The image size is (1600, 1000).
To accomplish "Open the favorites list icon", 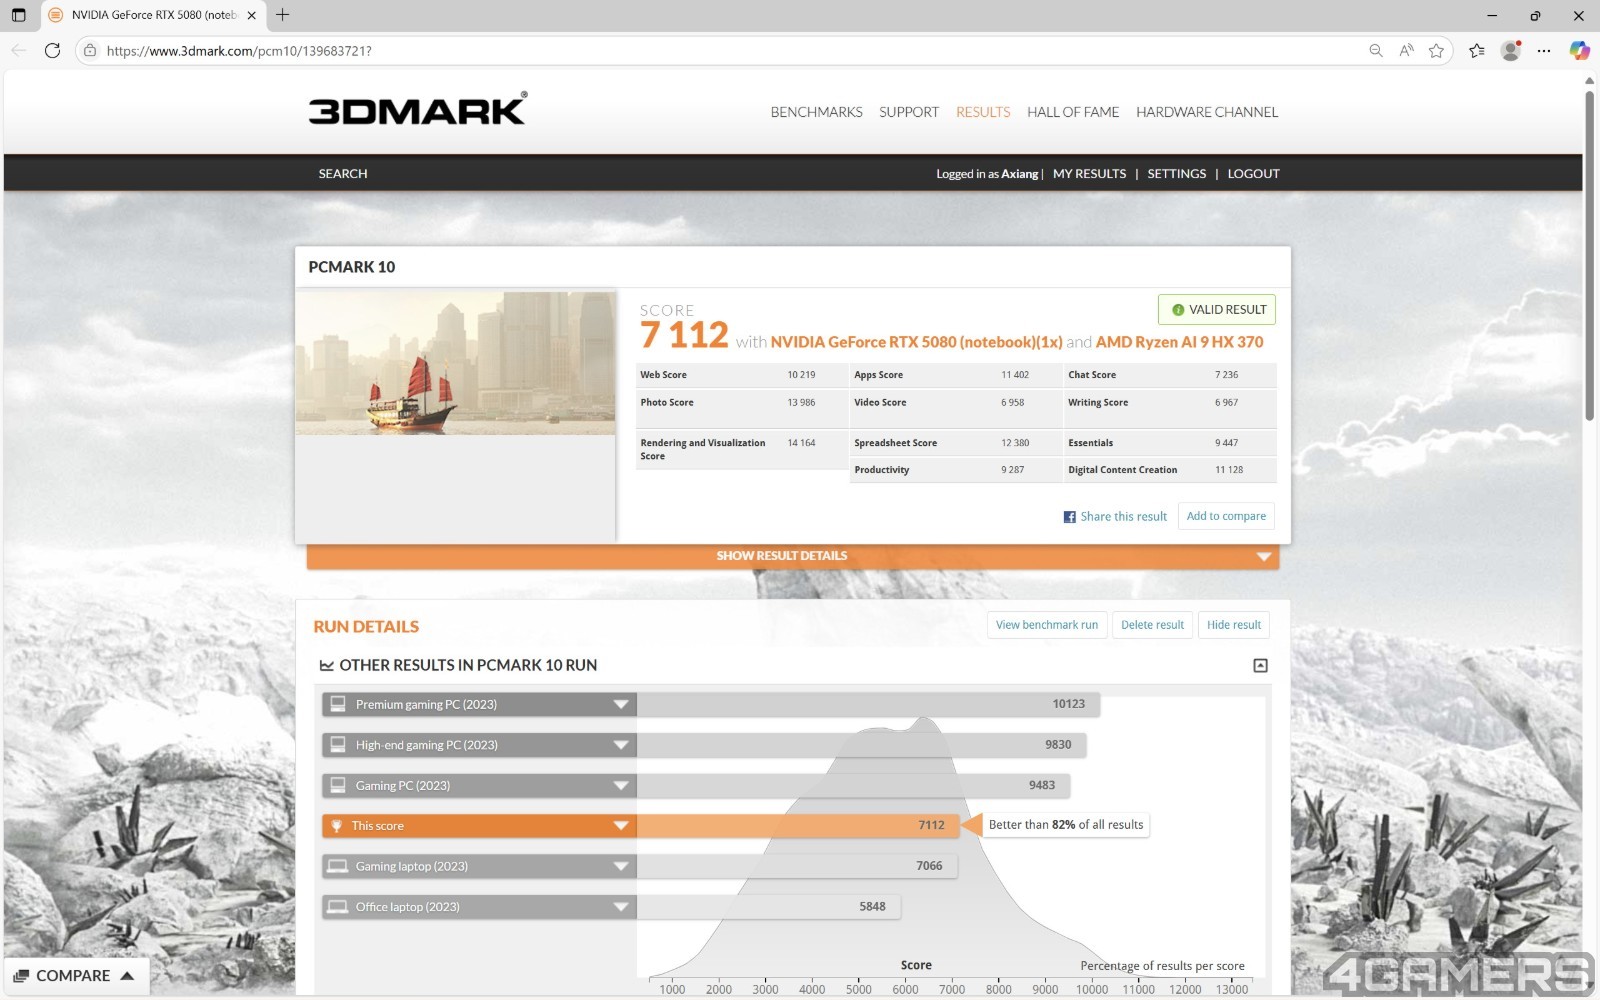I will tap(1477, 51).
